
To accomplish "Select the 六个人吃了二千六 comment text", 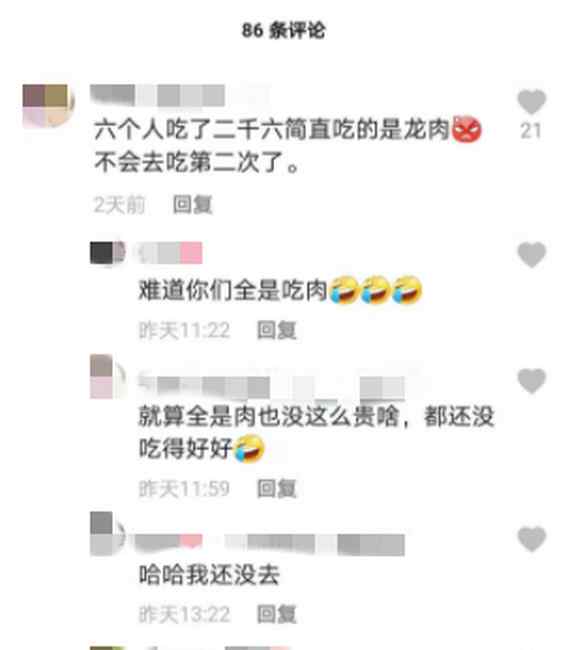I will click(288, 146).
